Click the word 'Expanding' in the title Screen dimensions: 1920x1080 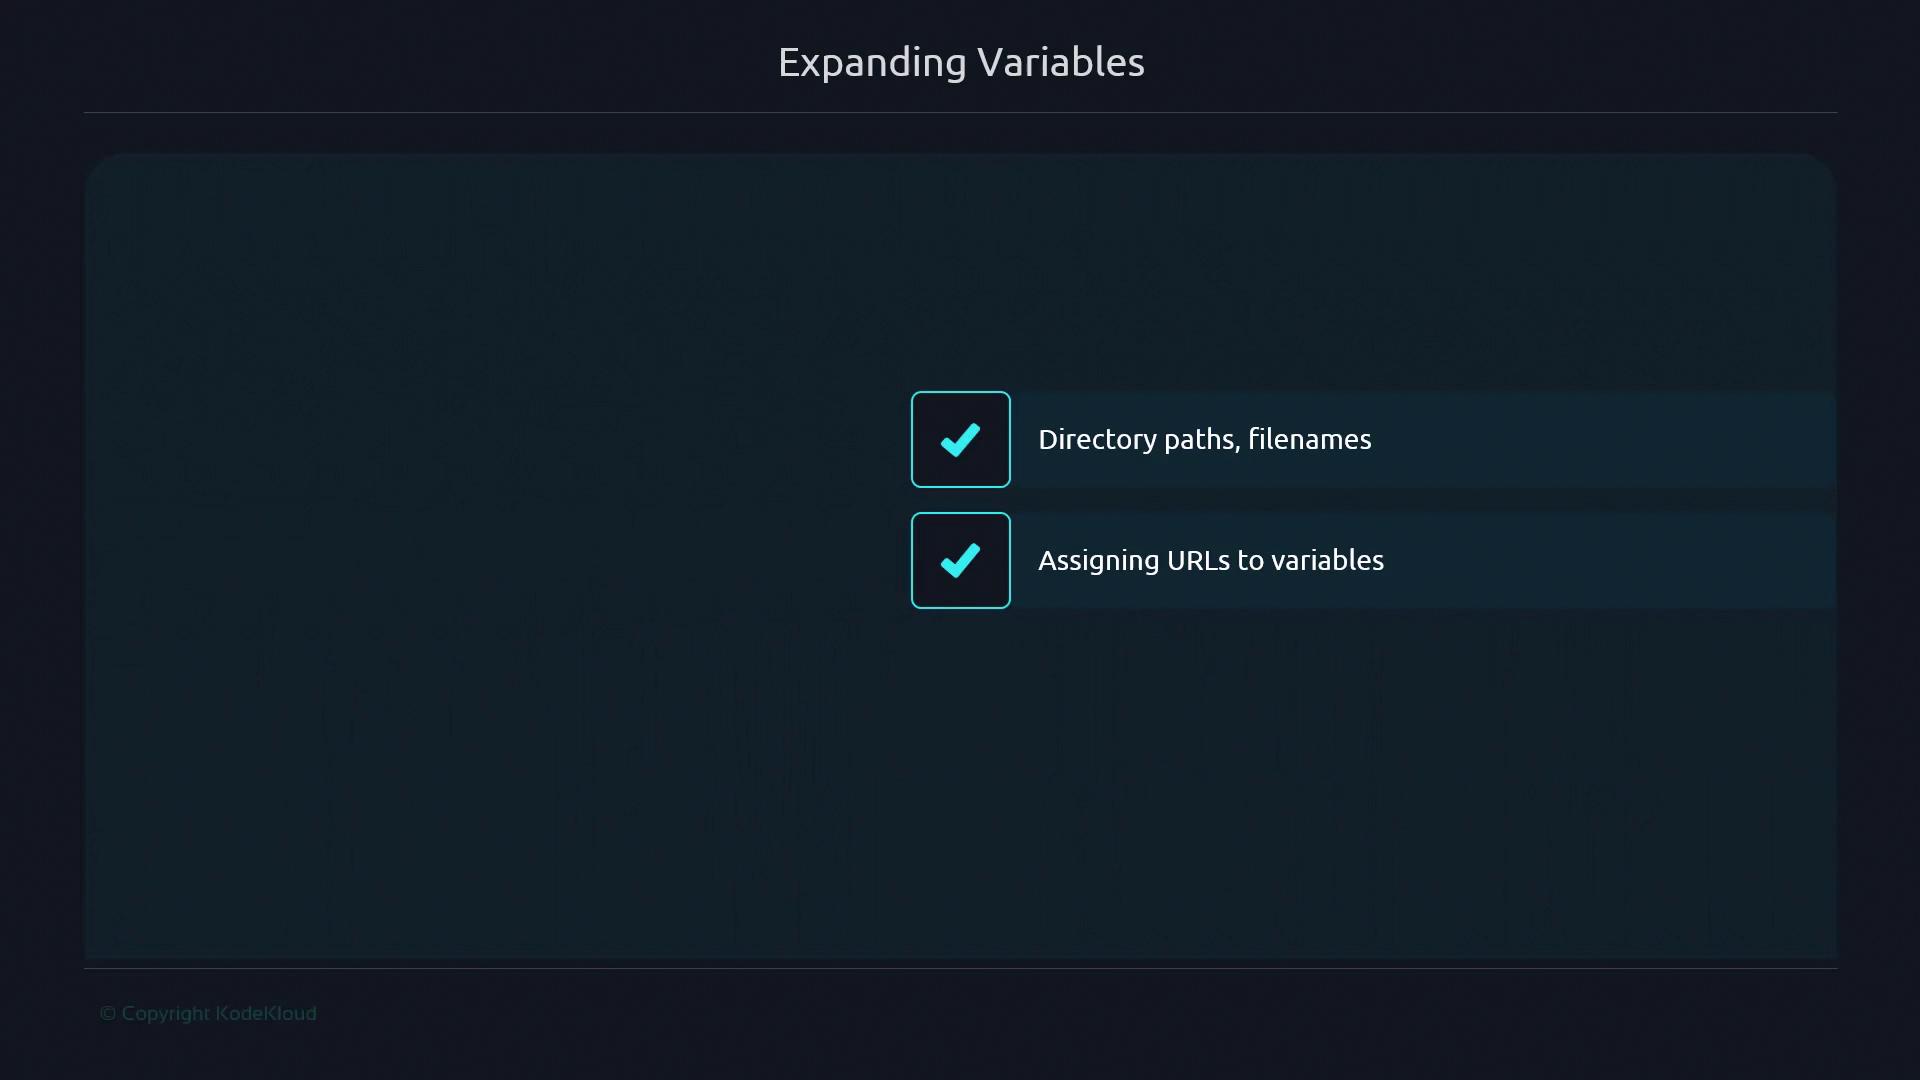click(872, 62)
